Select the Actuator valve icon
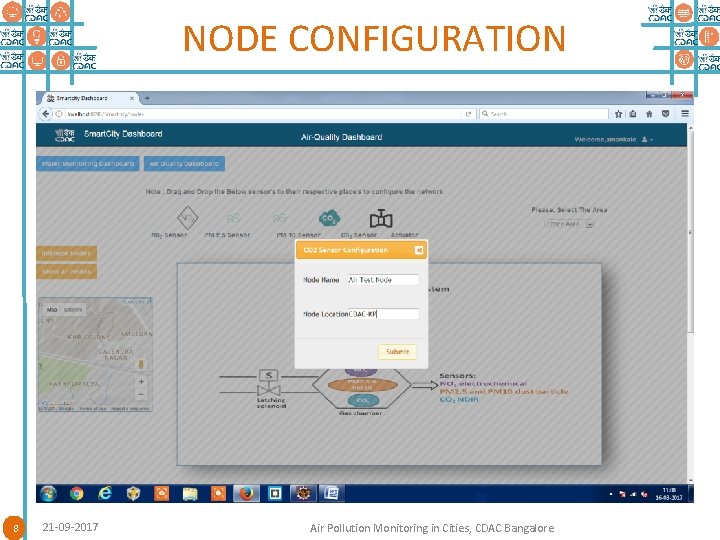The height and width of the screenshot is (540, 720). [x=381, y=219]
